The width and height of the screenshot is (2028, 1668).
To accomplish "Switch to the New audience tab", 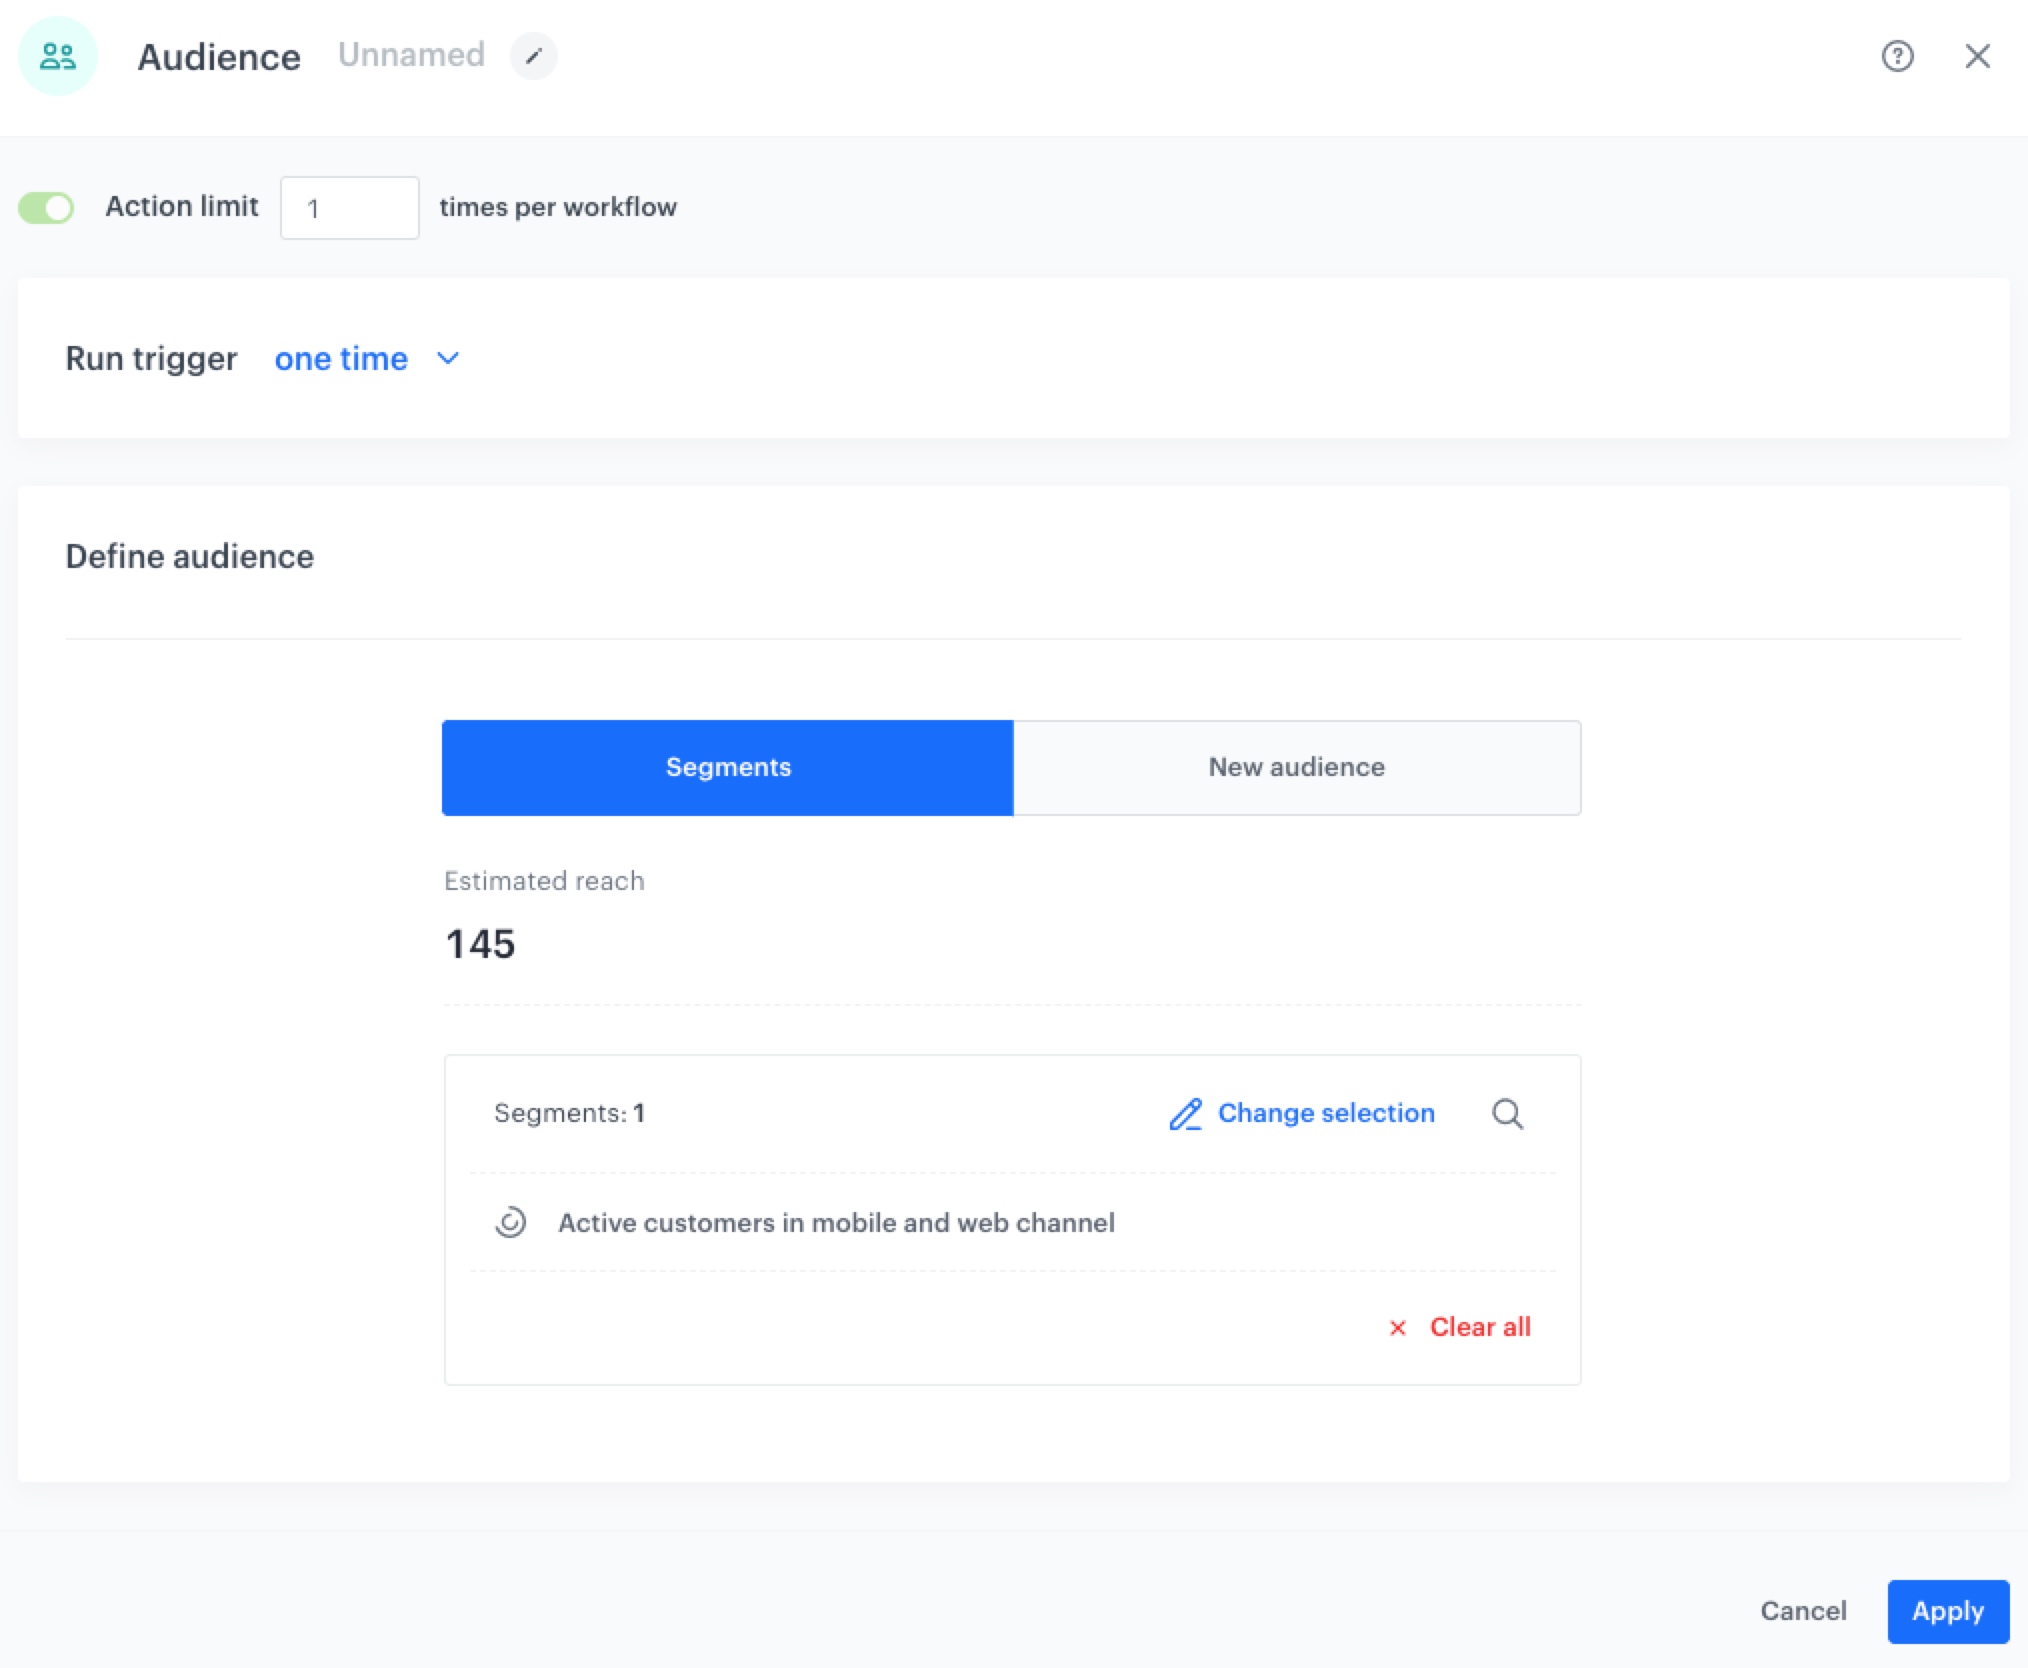I will [1296, 767].
